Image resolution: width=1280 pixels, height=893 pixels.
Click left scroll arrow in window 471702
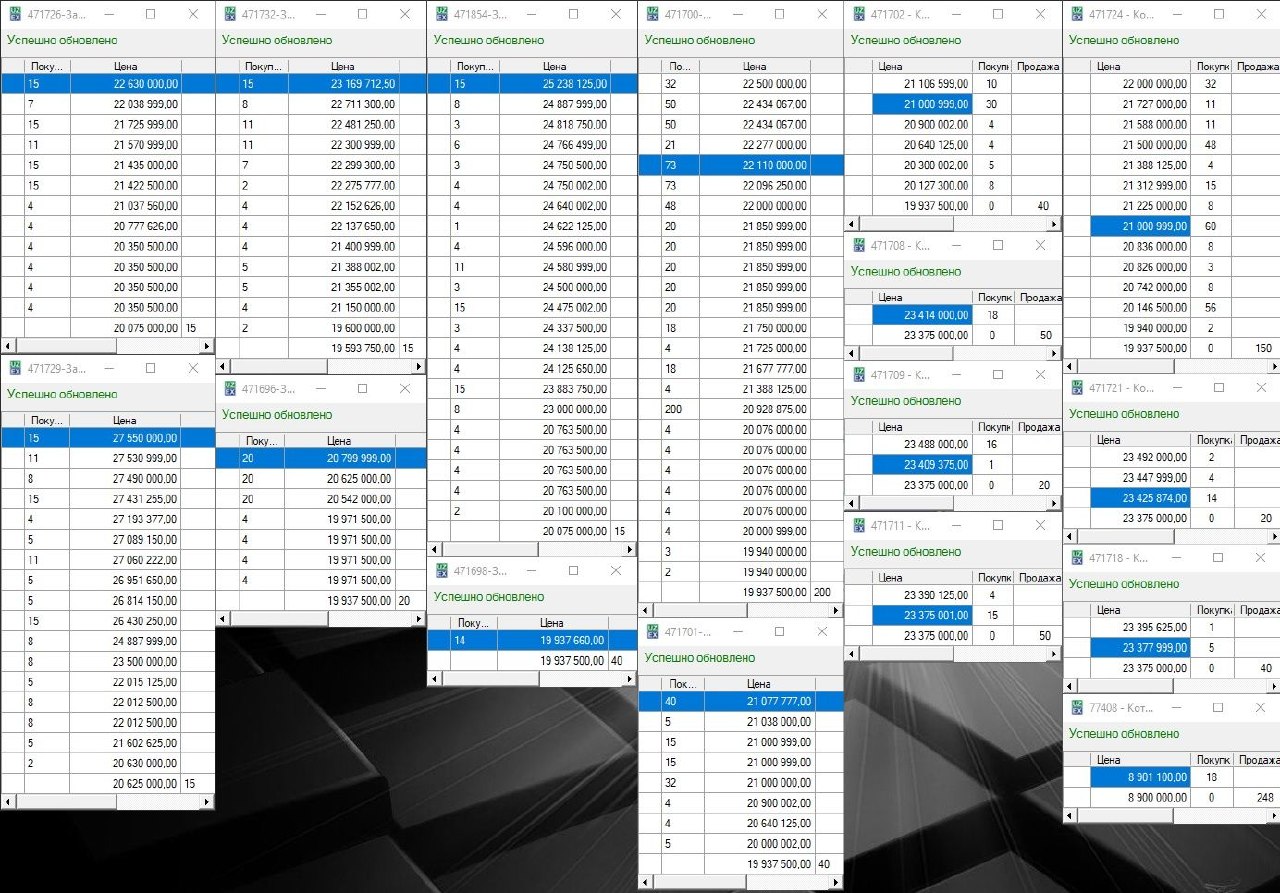(851, 225)
